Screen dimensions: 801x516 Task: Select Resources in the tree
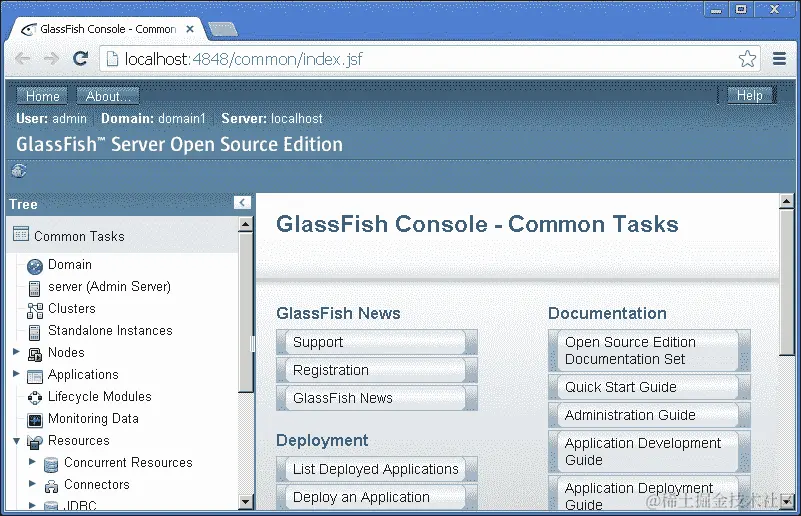point(79,440)
